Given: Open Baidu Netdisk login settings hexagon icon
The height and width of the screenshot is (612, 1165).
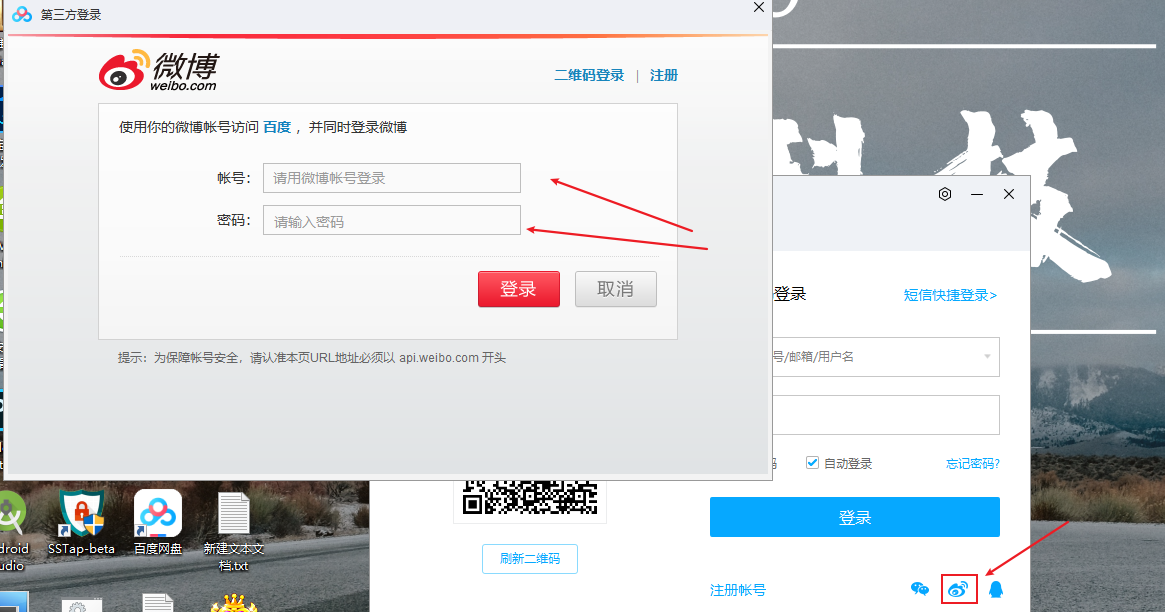Looking at the screenshot, I should 945,194.
